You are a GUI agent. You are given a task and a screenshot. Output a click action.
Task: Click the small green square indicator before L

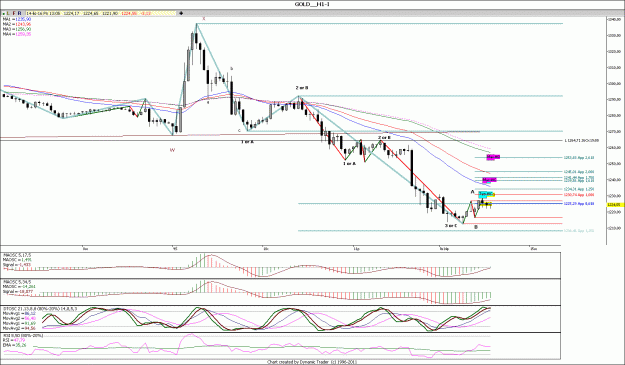point(4,14)
